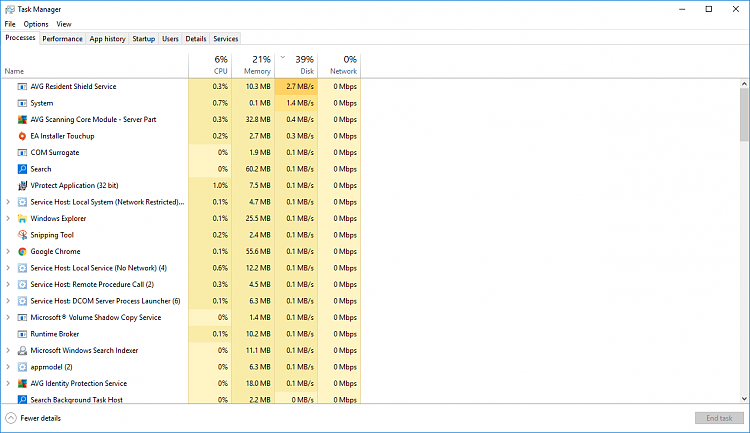This screenshot has height=433, width=750.
Task: Click the Google Chrome process icon
Action: click(x=22, y=252)
